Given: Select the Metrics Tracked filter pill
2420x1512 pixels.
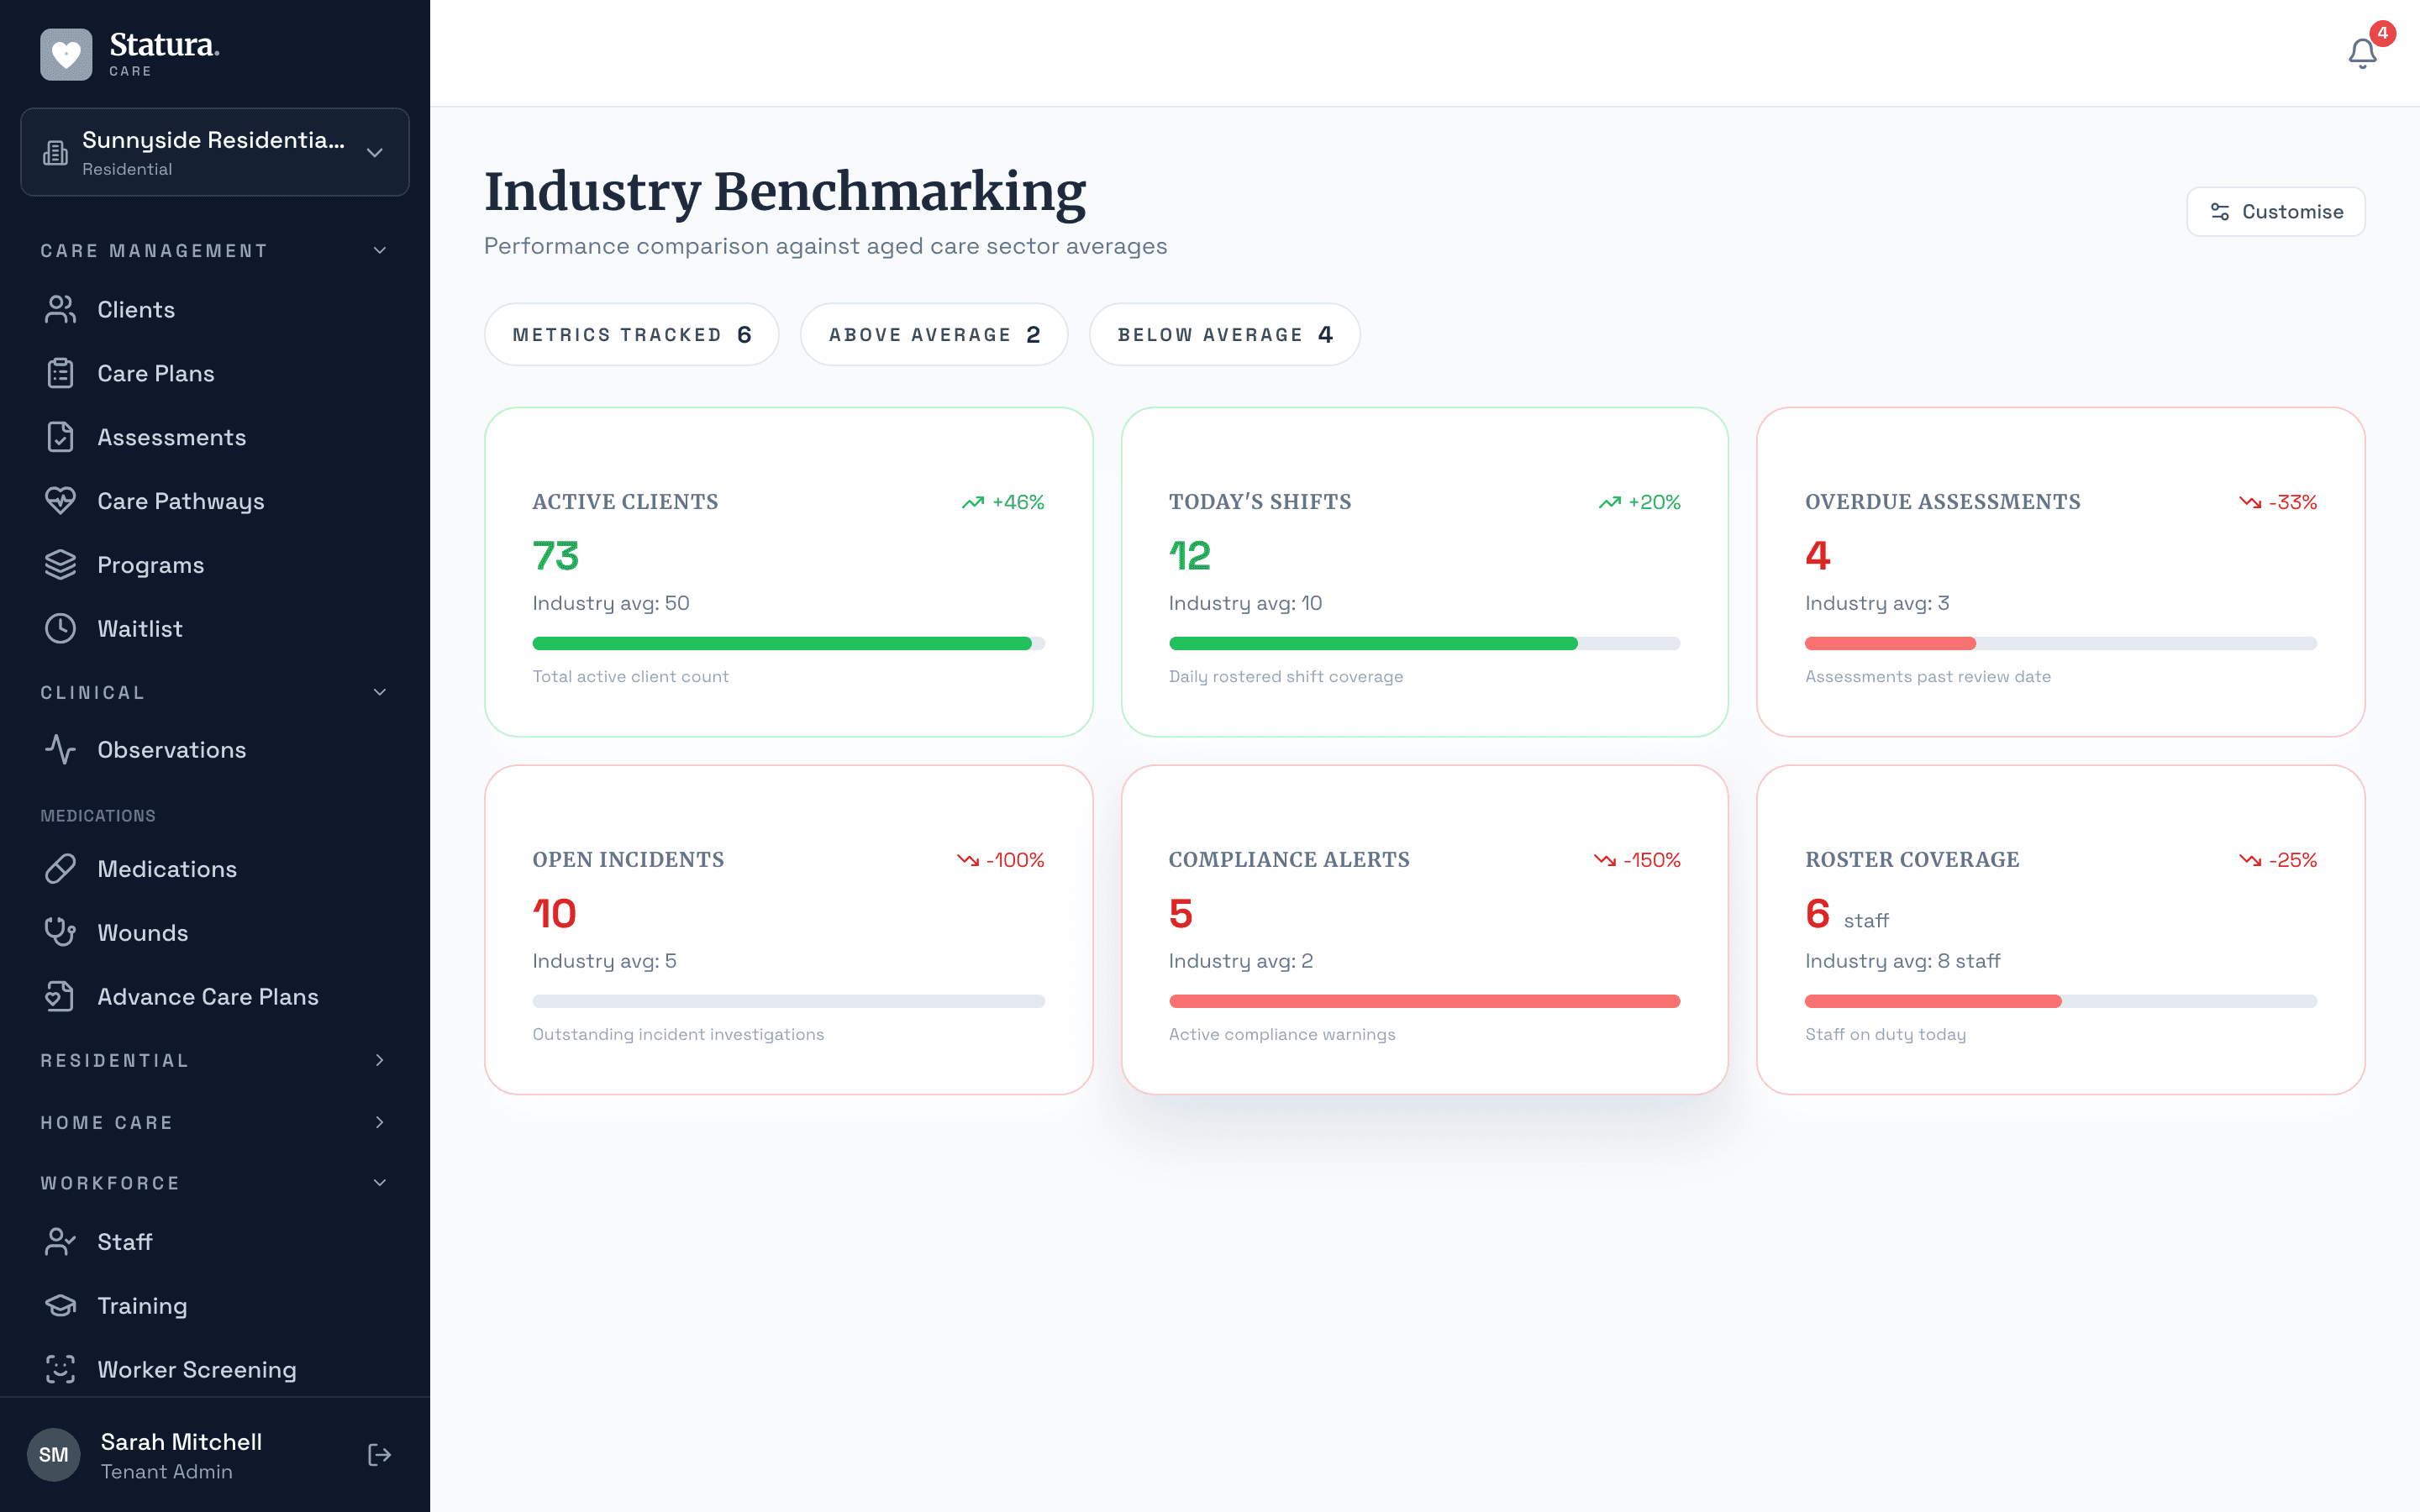Looking at the screenshot, I should tap(631, 334).
